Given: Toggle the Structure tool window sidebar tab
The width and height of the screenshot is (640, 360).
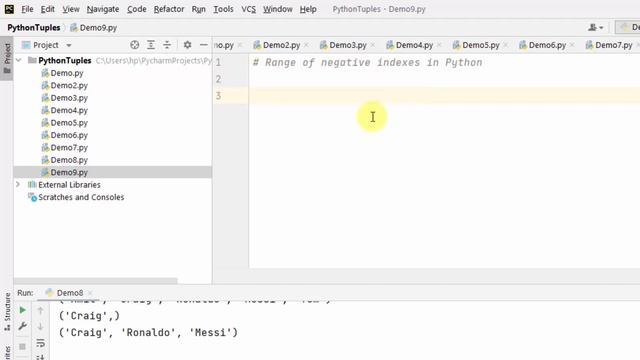Looking at the screenshot, I should click(x=7, y=311).
